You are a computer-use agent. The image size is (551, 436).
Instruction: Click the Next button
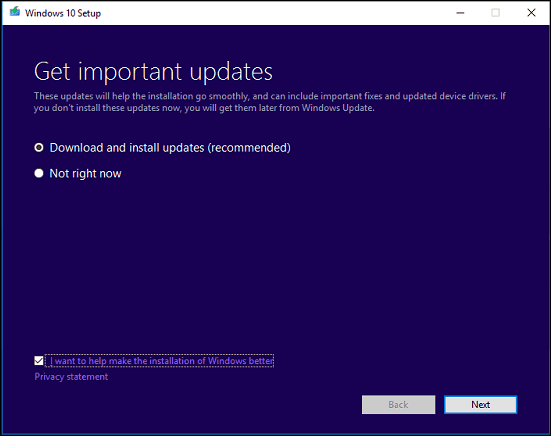[480, 405]
